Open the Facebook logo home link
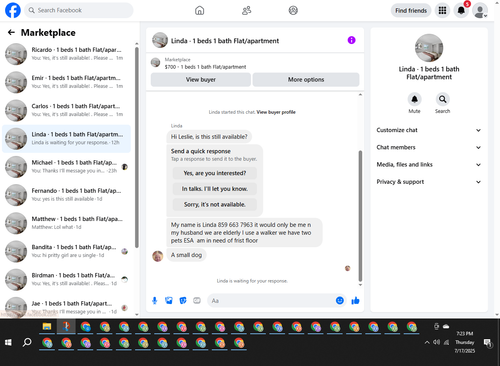This screenshot has width=500, height=366. click(x=13, y=10)
